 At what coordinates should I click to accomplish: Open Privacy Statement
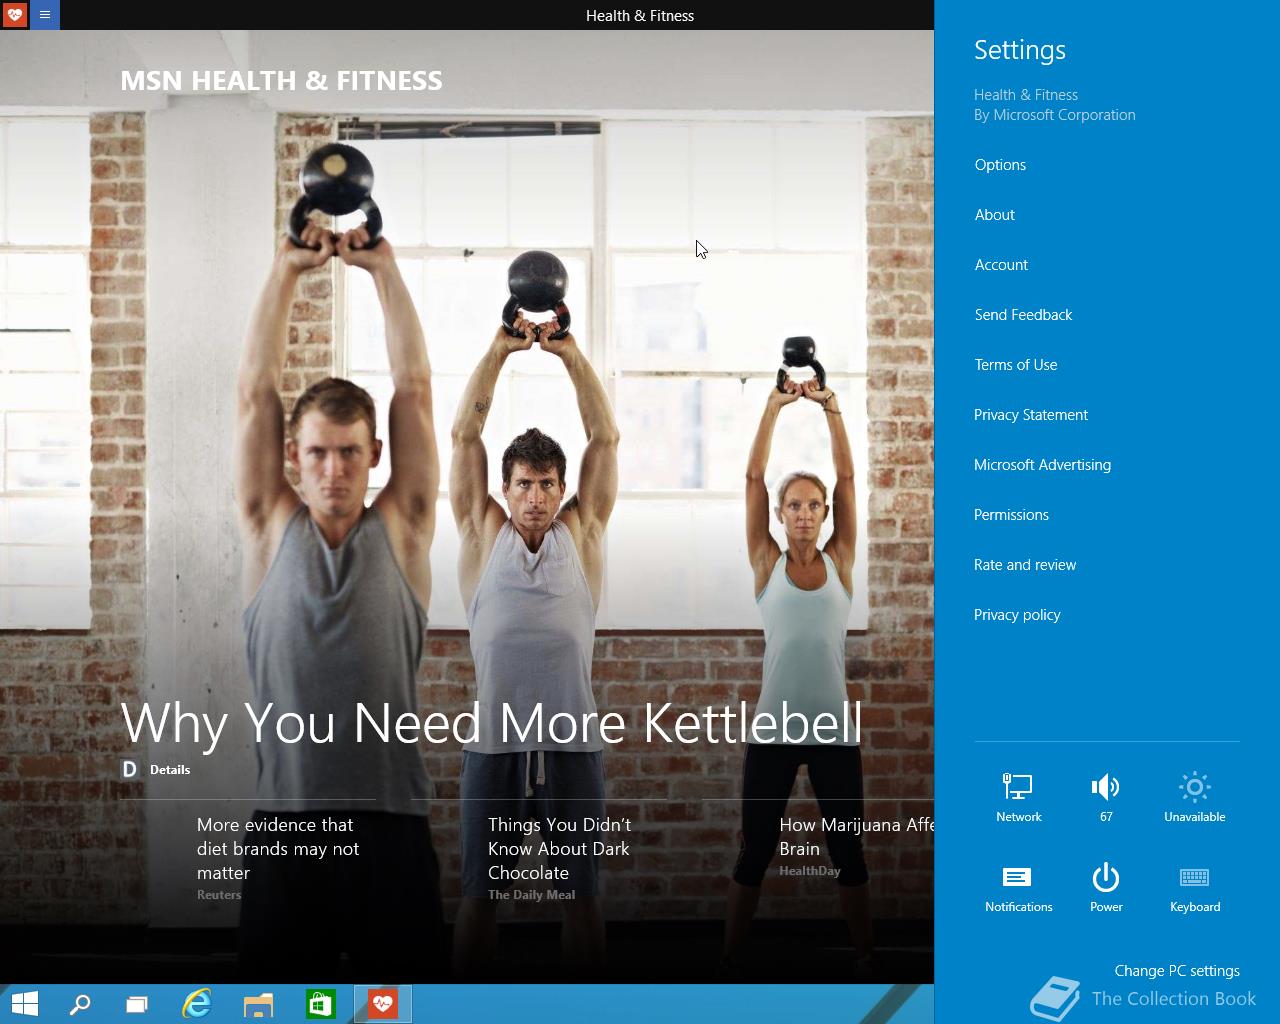coord(1031,415)
